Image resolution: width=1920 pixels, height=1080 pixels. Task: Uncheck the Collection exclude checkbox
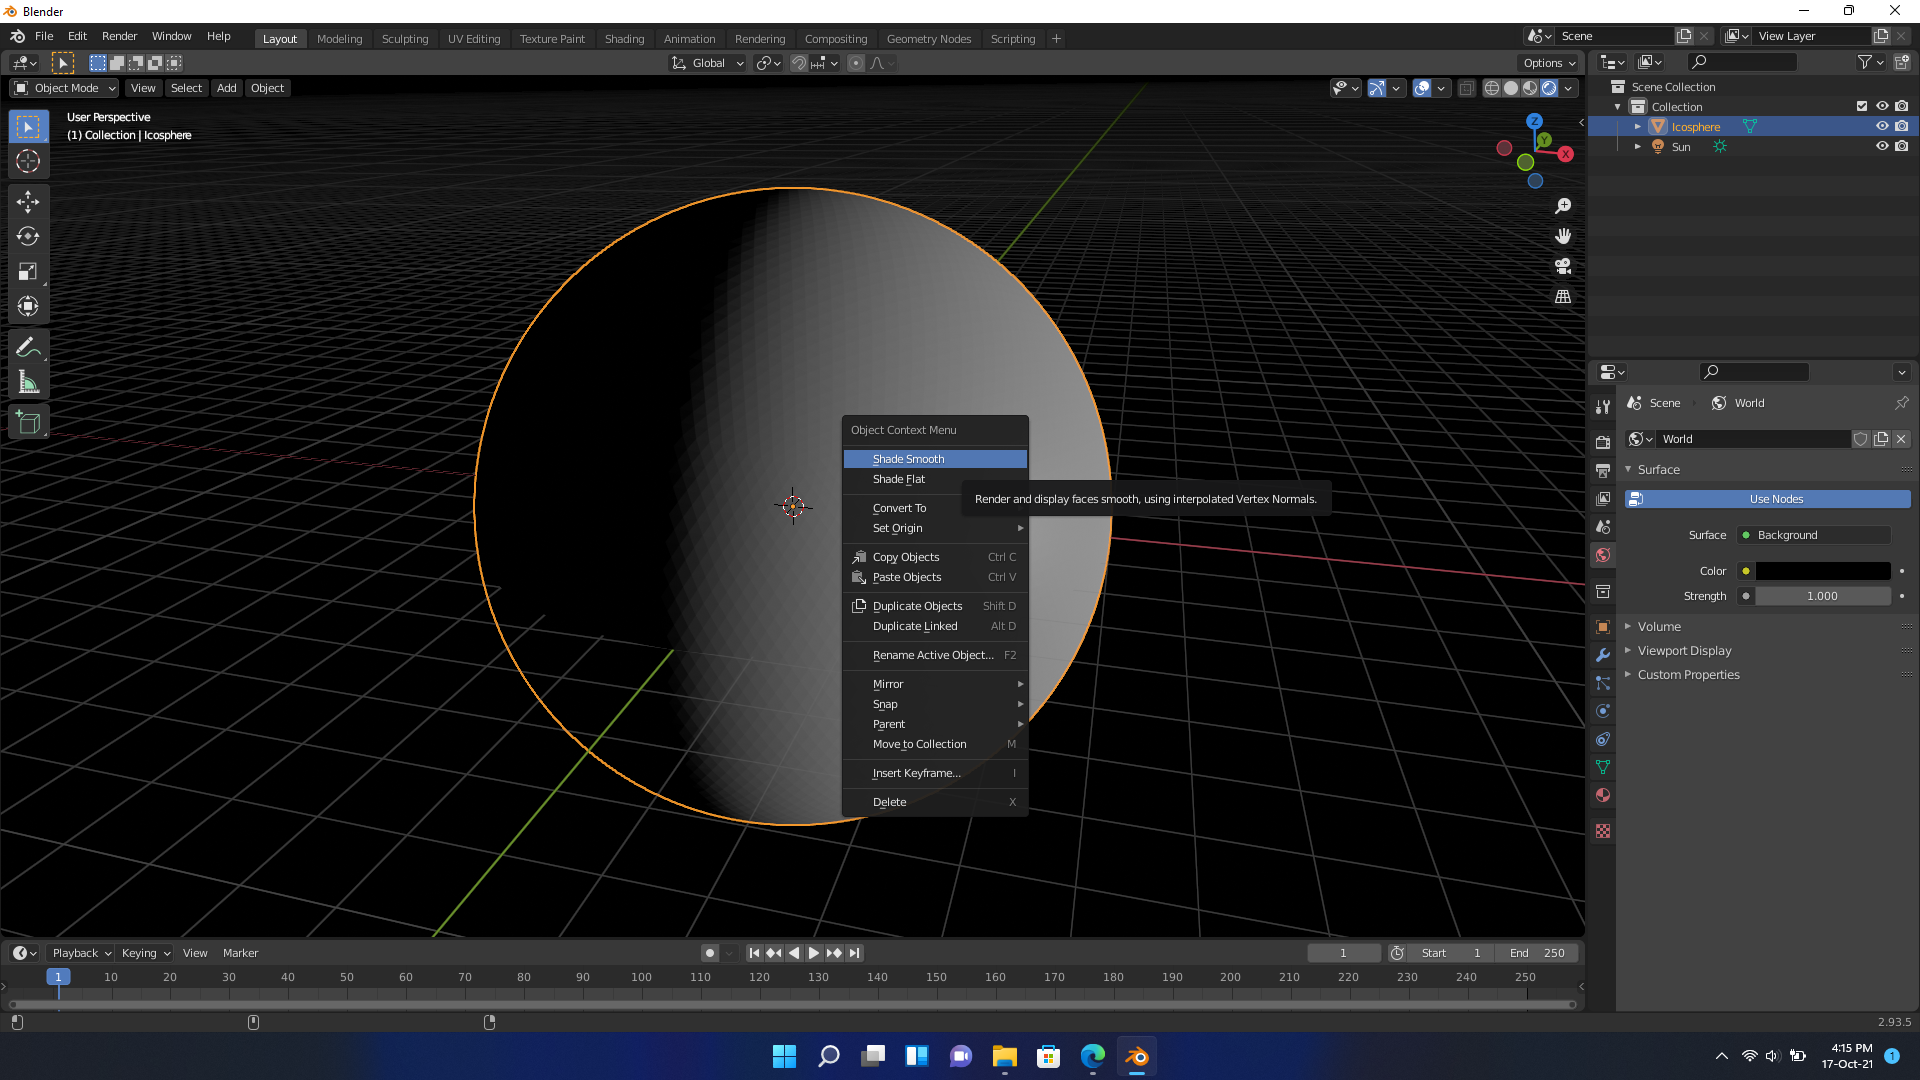(x=1861, y=106)
